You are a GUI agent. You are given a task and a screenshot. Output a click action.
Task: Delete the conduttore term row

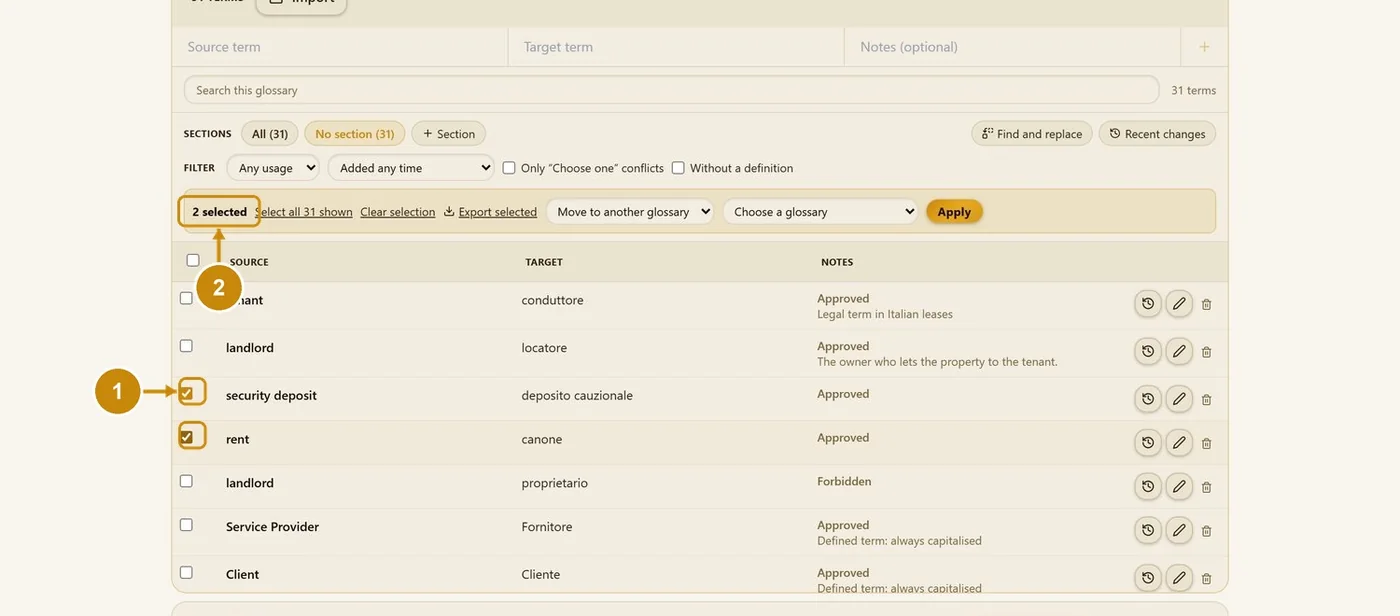coord(1206,304)
